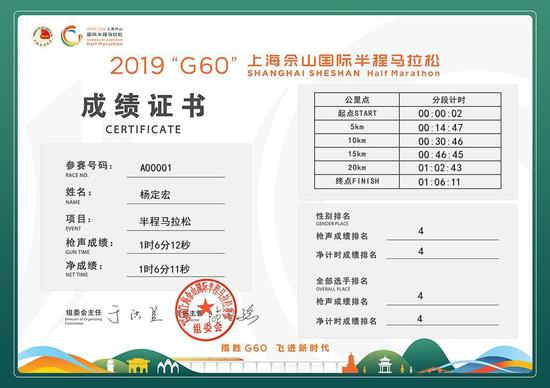Select gender net-time rank value 4
550x388 pixels.
(x=421, y=251)
